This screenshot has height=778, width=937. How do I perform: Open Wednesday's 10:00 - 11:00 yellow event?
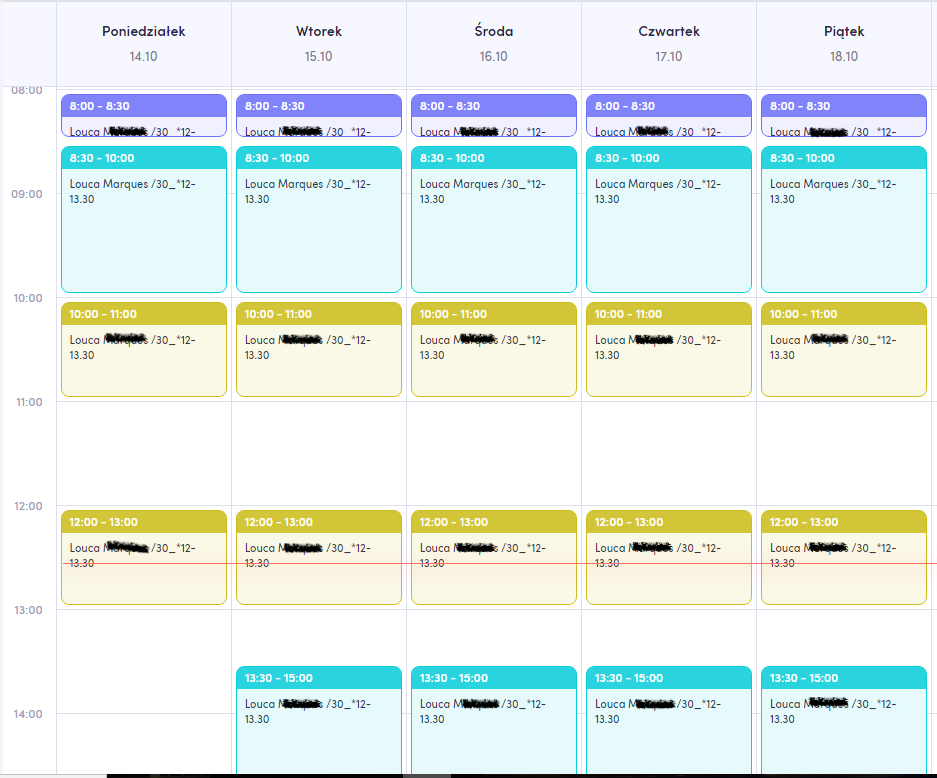494,349
